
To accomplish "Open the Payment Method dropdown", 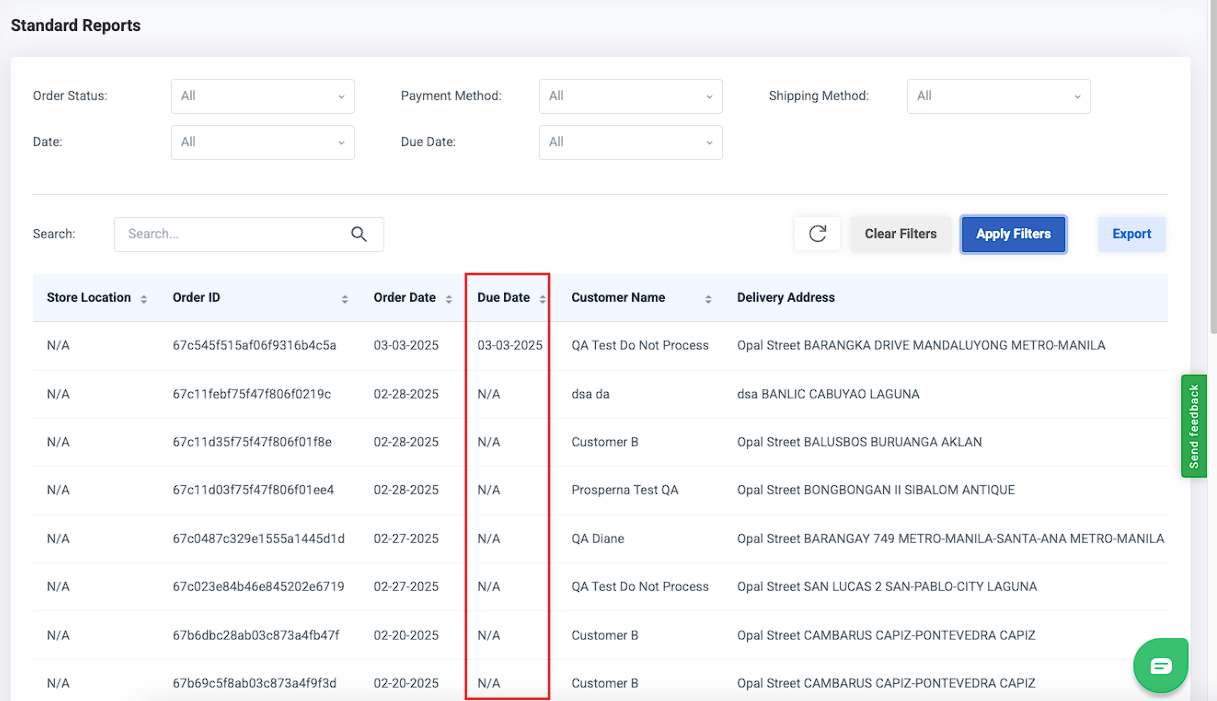I will 631,96.
